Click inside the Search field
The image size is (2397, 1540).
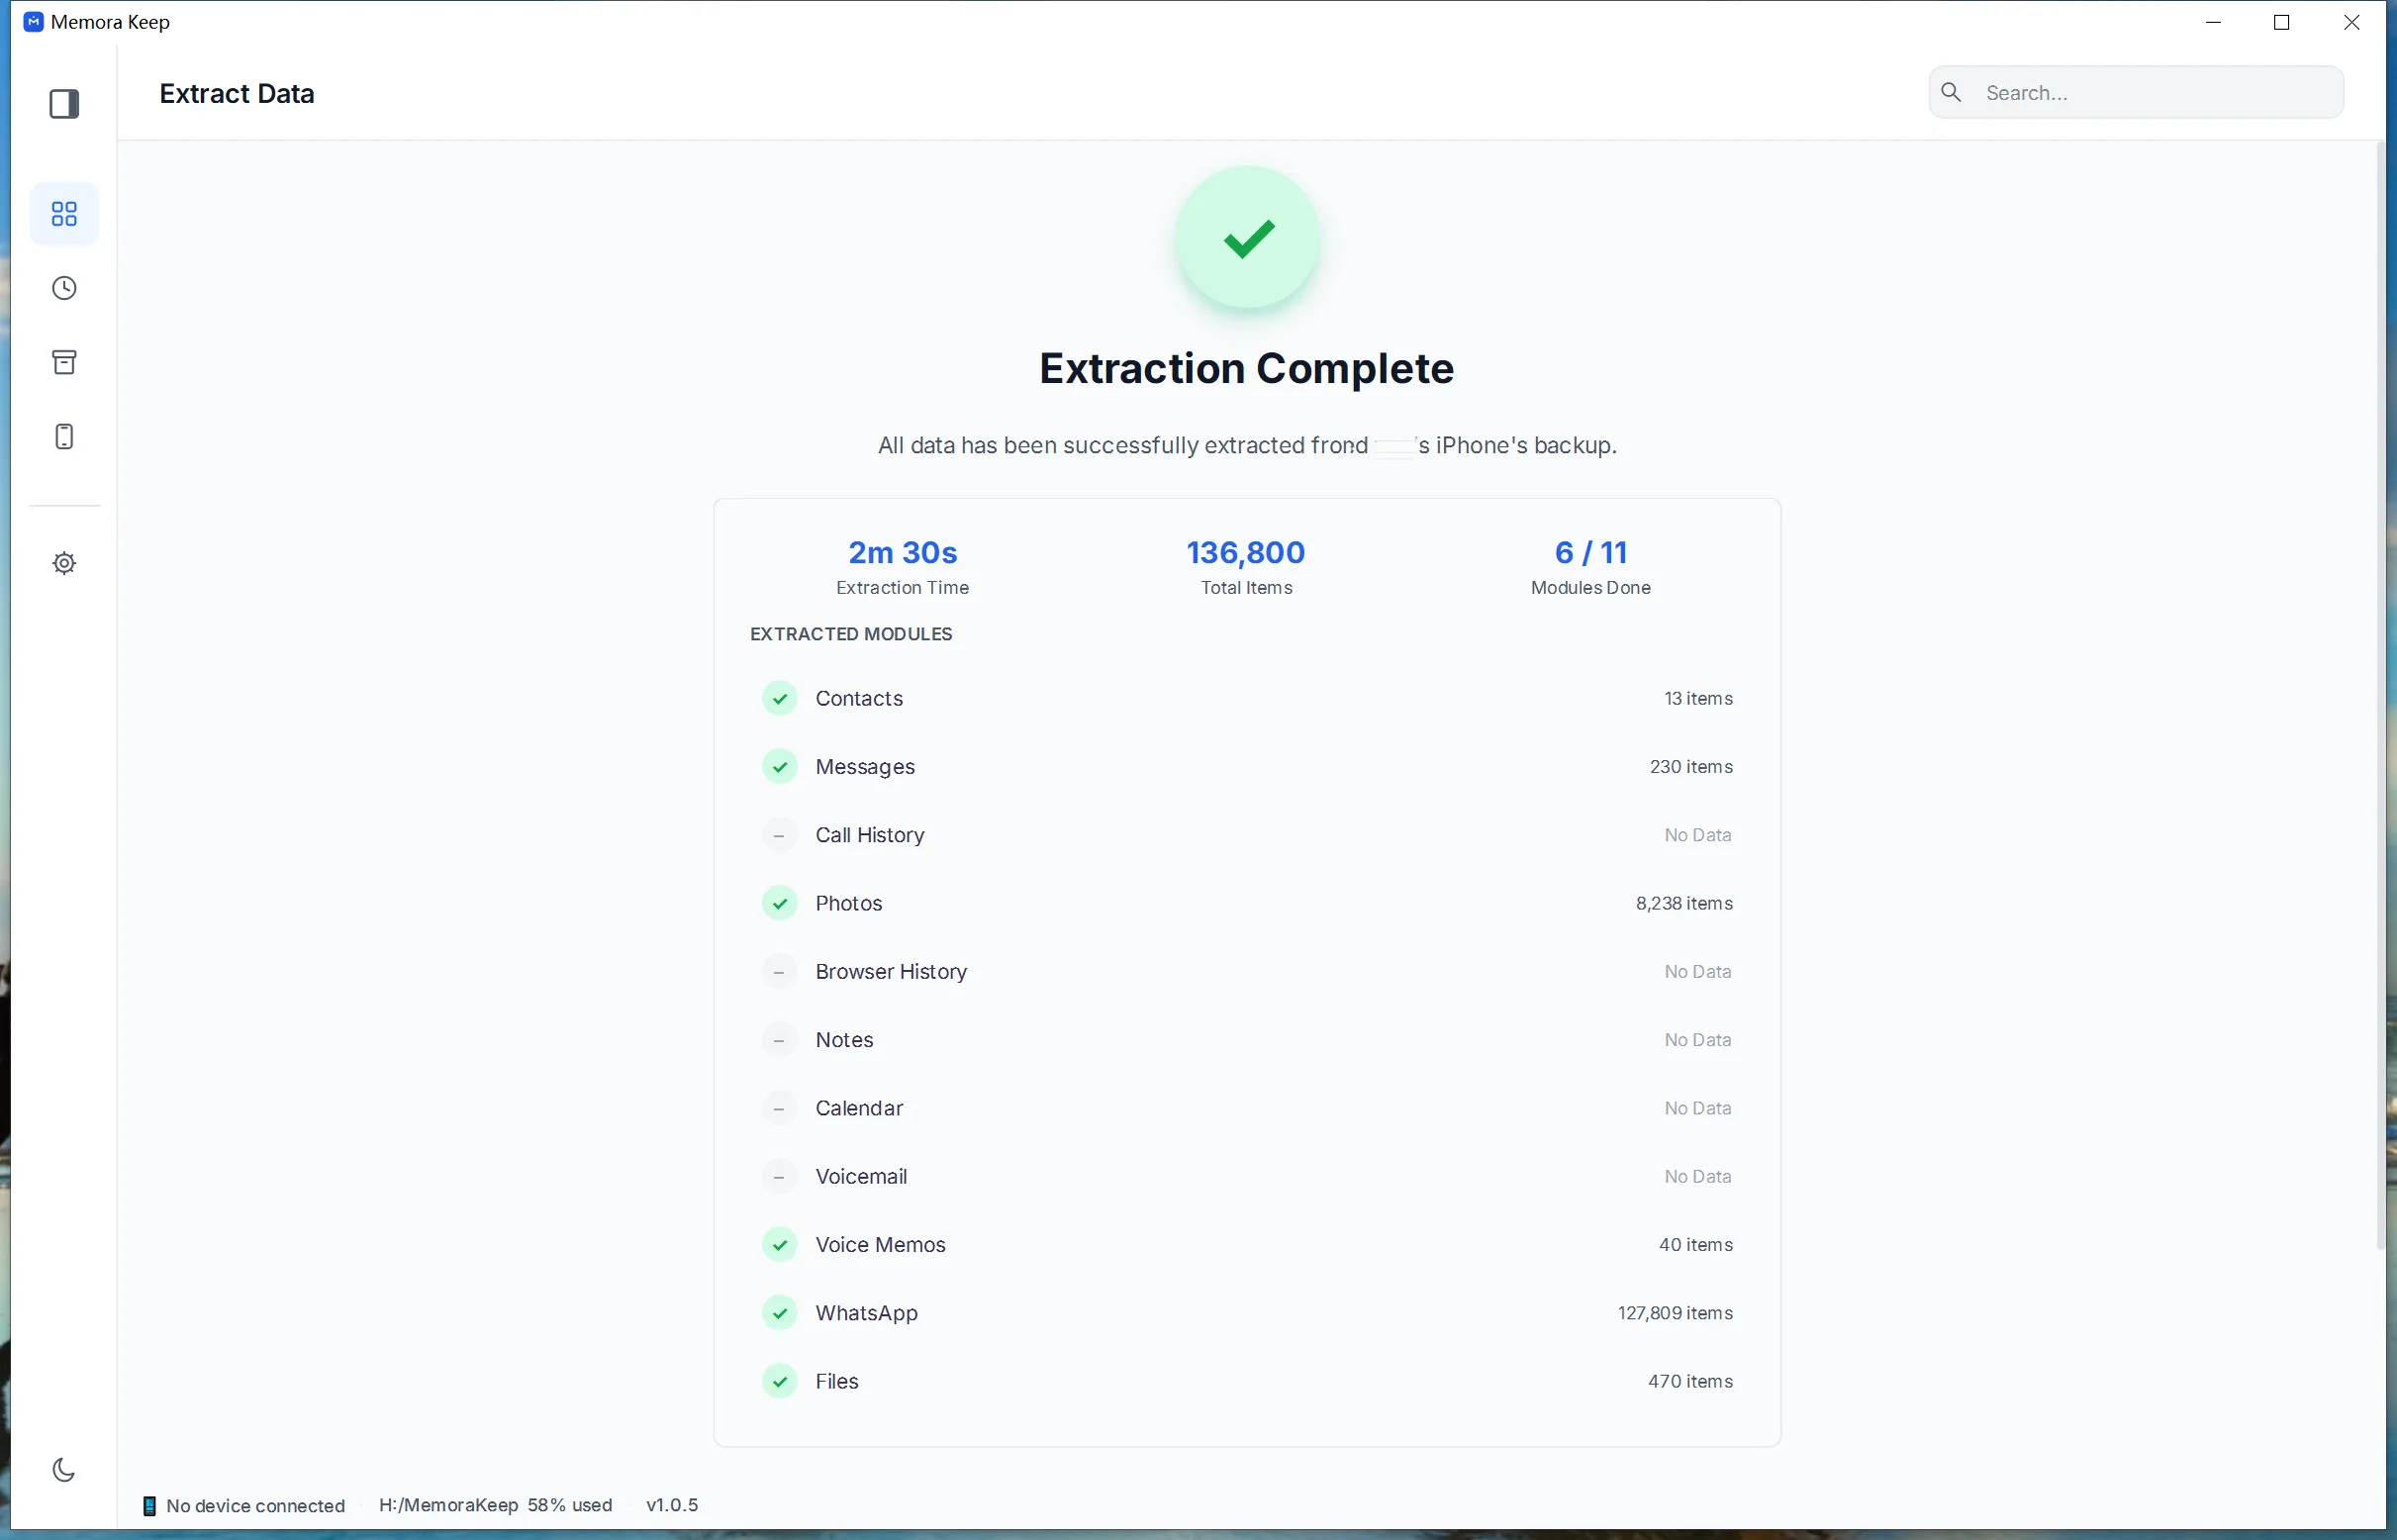[2136, 92]
